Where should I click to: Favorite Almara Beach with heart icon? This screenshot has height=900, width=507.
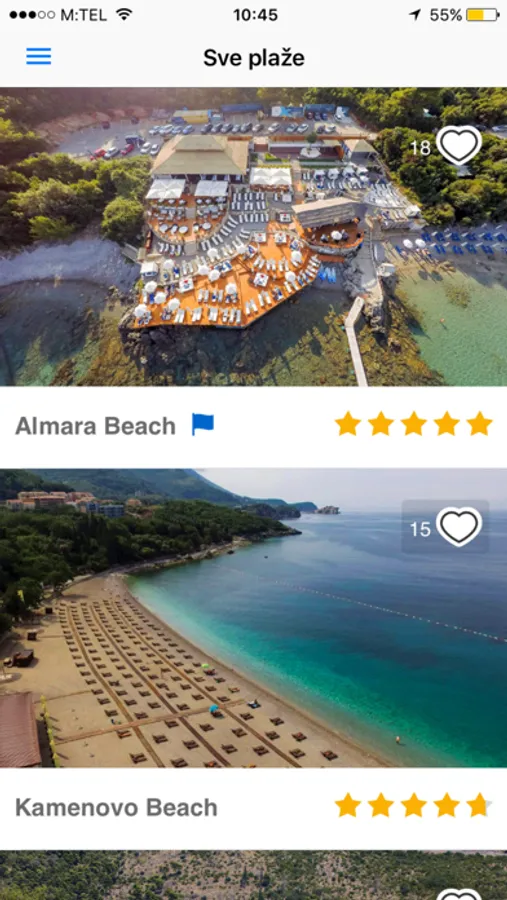(x=459, y=145)
